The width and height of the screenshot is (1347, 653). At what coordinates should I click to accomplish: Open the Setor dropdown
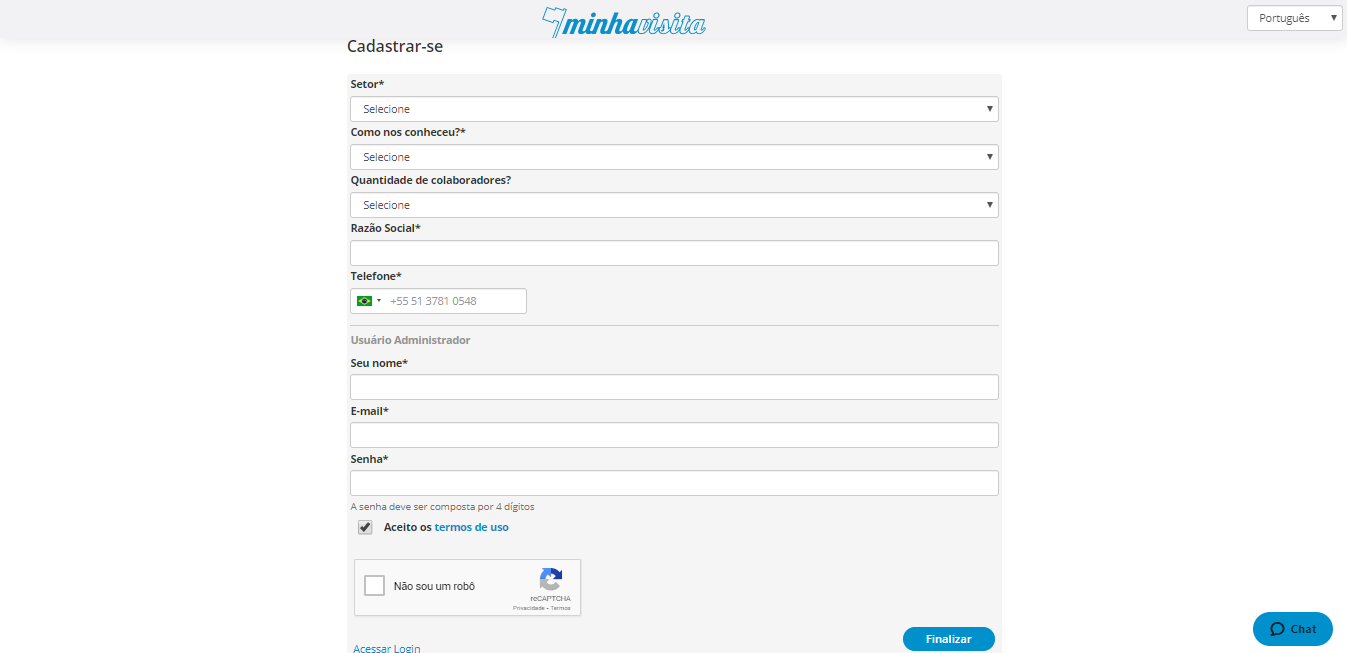(673, 109)
